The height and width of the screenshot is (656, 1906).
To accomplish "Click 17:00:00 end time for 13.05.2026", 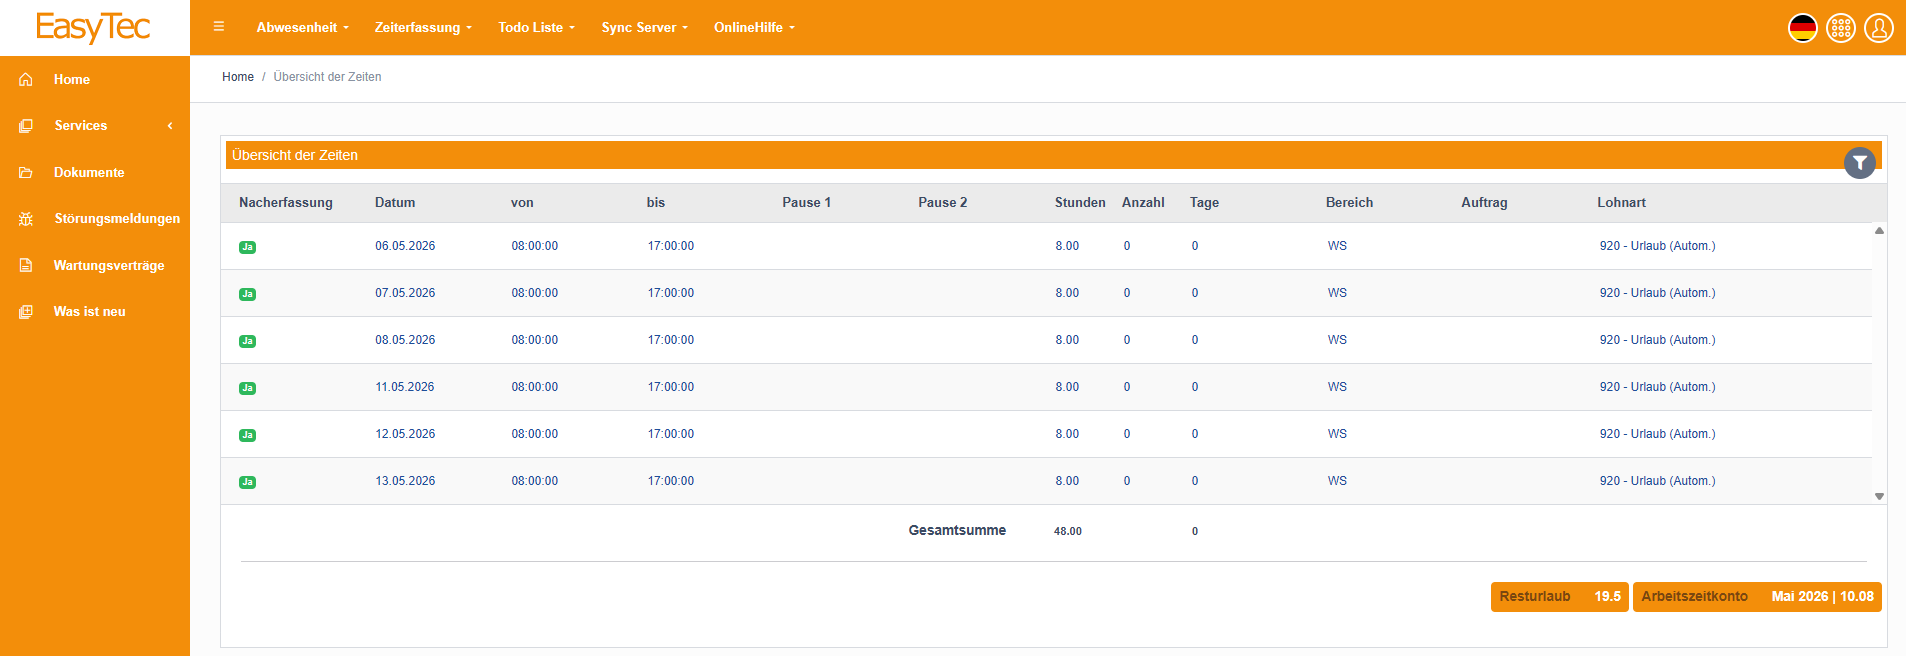I will (671, 481).
